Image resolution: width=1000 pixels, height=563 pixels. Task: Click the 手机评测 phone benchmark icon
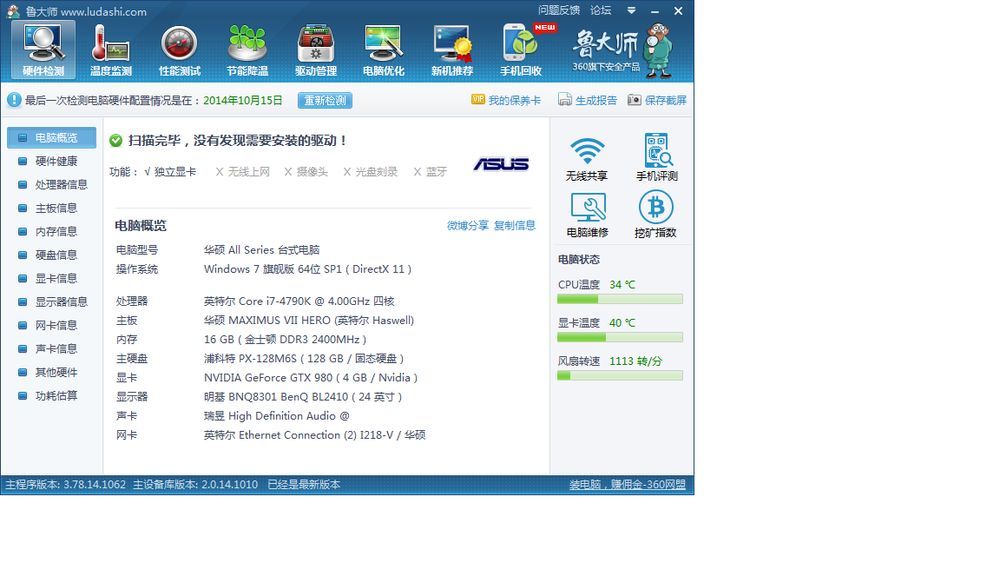656,158
